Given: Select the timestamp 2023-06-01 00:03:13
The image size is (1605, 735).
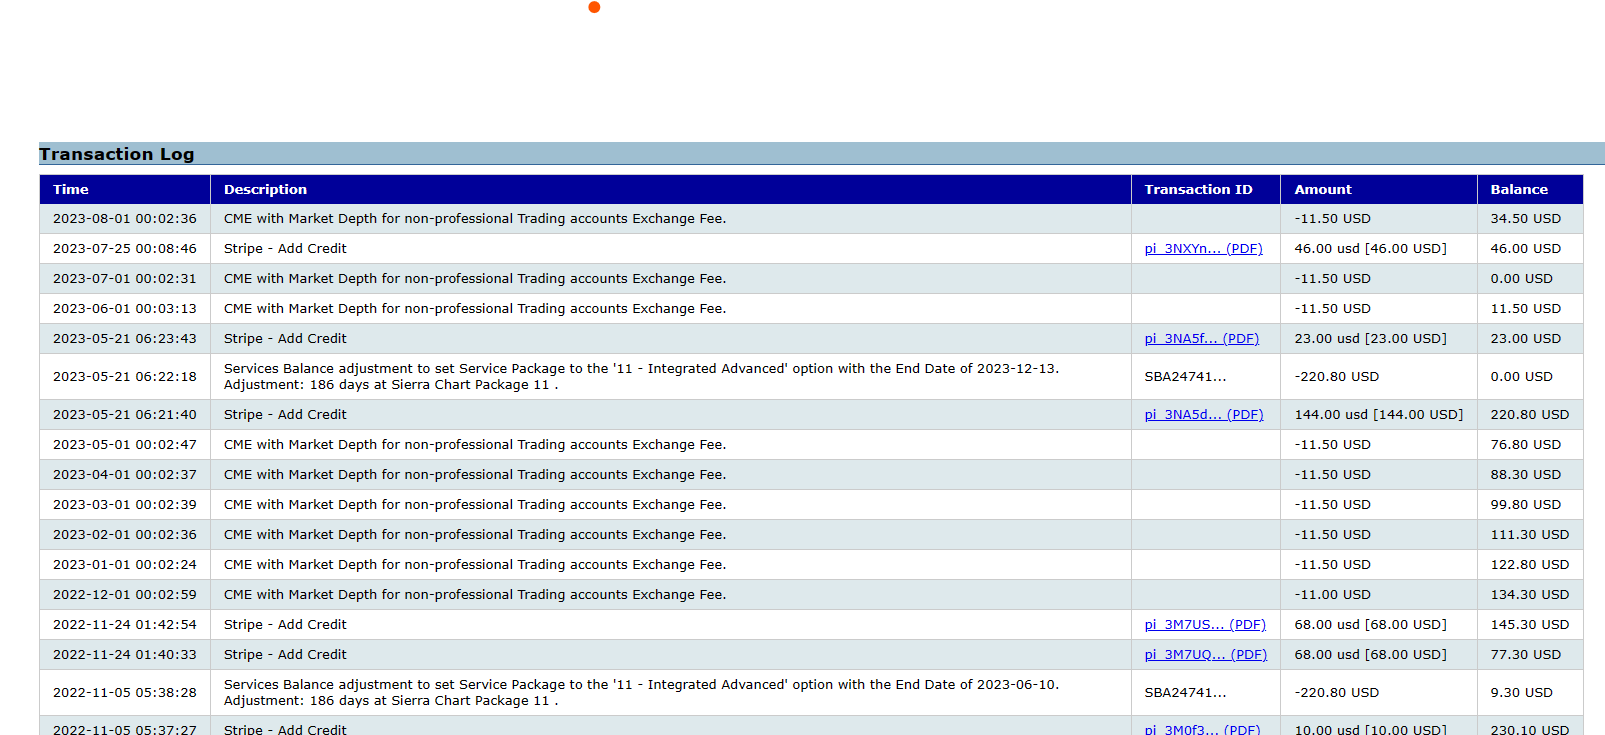Looking at the screenshot, I should pyautogui.click(x=125, y=309).
